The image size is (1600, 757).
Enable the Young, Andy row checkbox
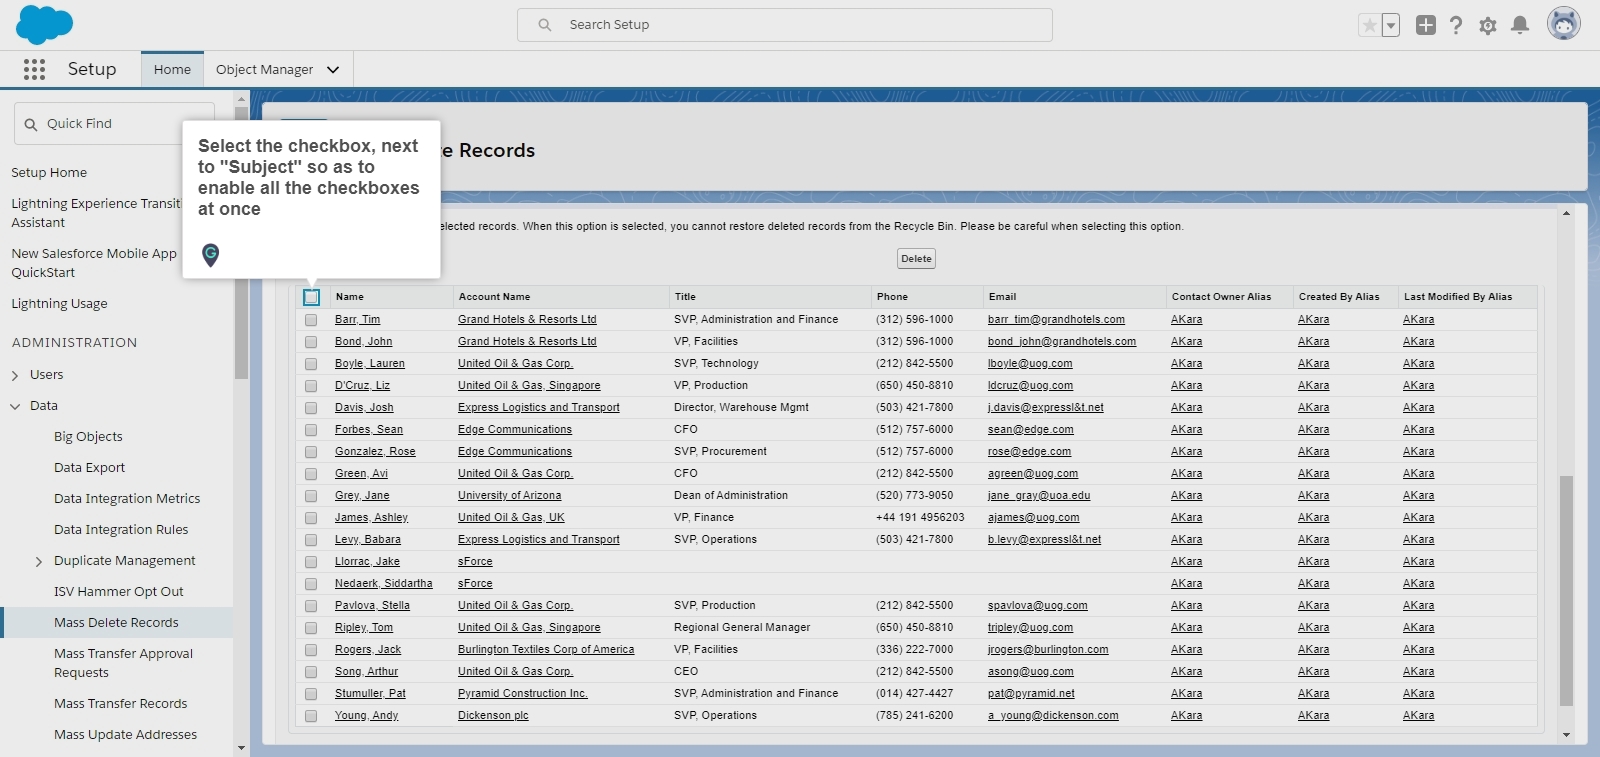pos(311,716)
